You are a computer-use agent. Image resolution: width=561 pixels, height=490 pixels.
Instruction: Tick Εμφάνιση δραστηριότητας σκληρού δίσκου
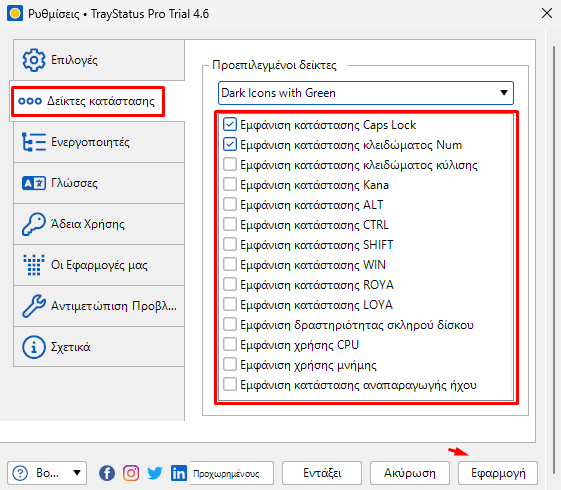[230, 325]
